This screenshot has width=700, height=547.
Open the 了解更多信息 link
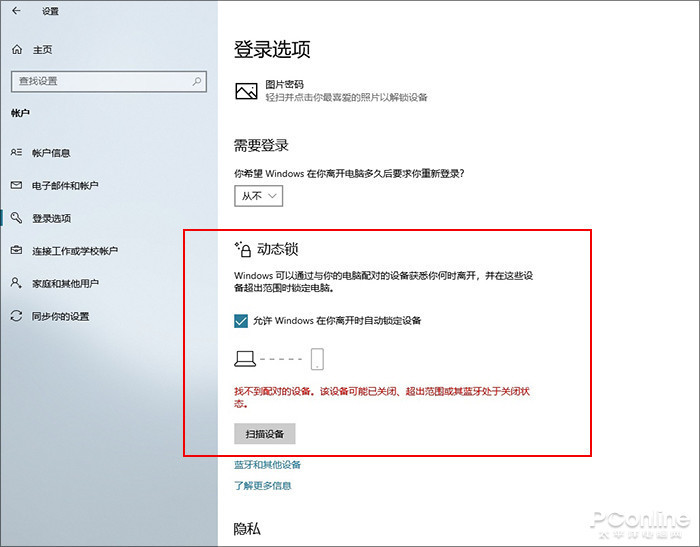point(263,485)
